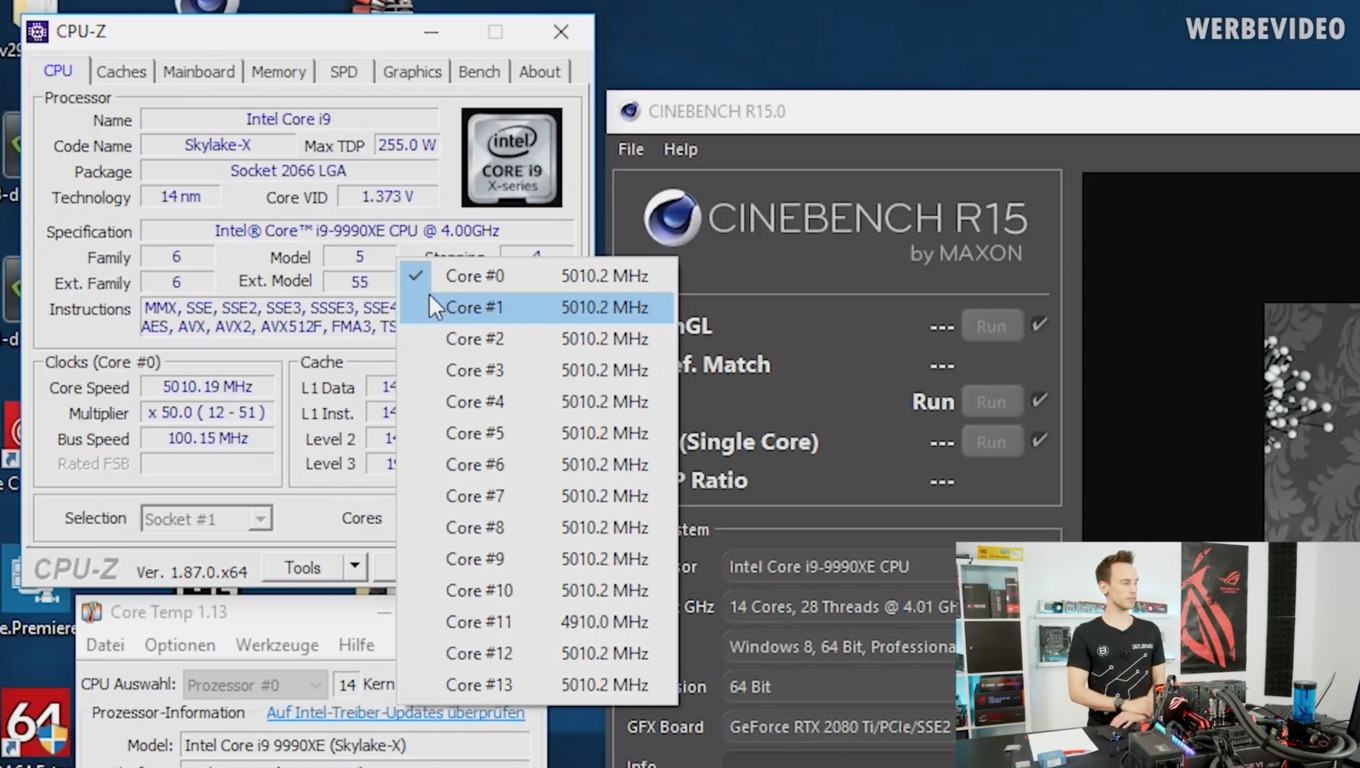Click the Core VID 1.373 V value
1360x768 pixels.
(388, 197)
